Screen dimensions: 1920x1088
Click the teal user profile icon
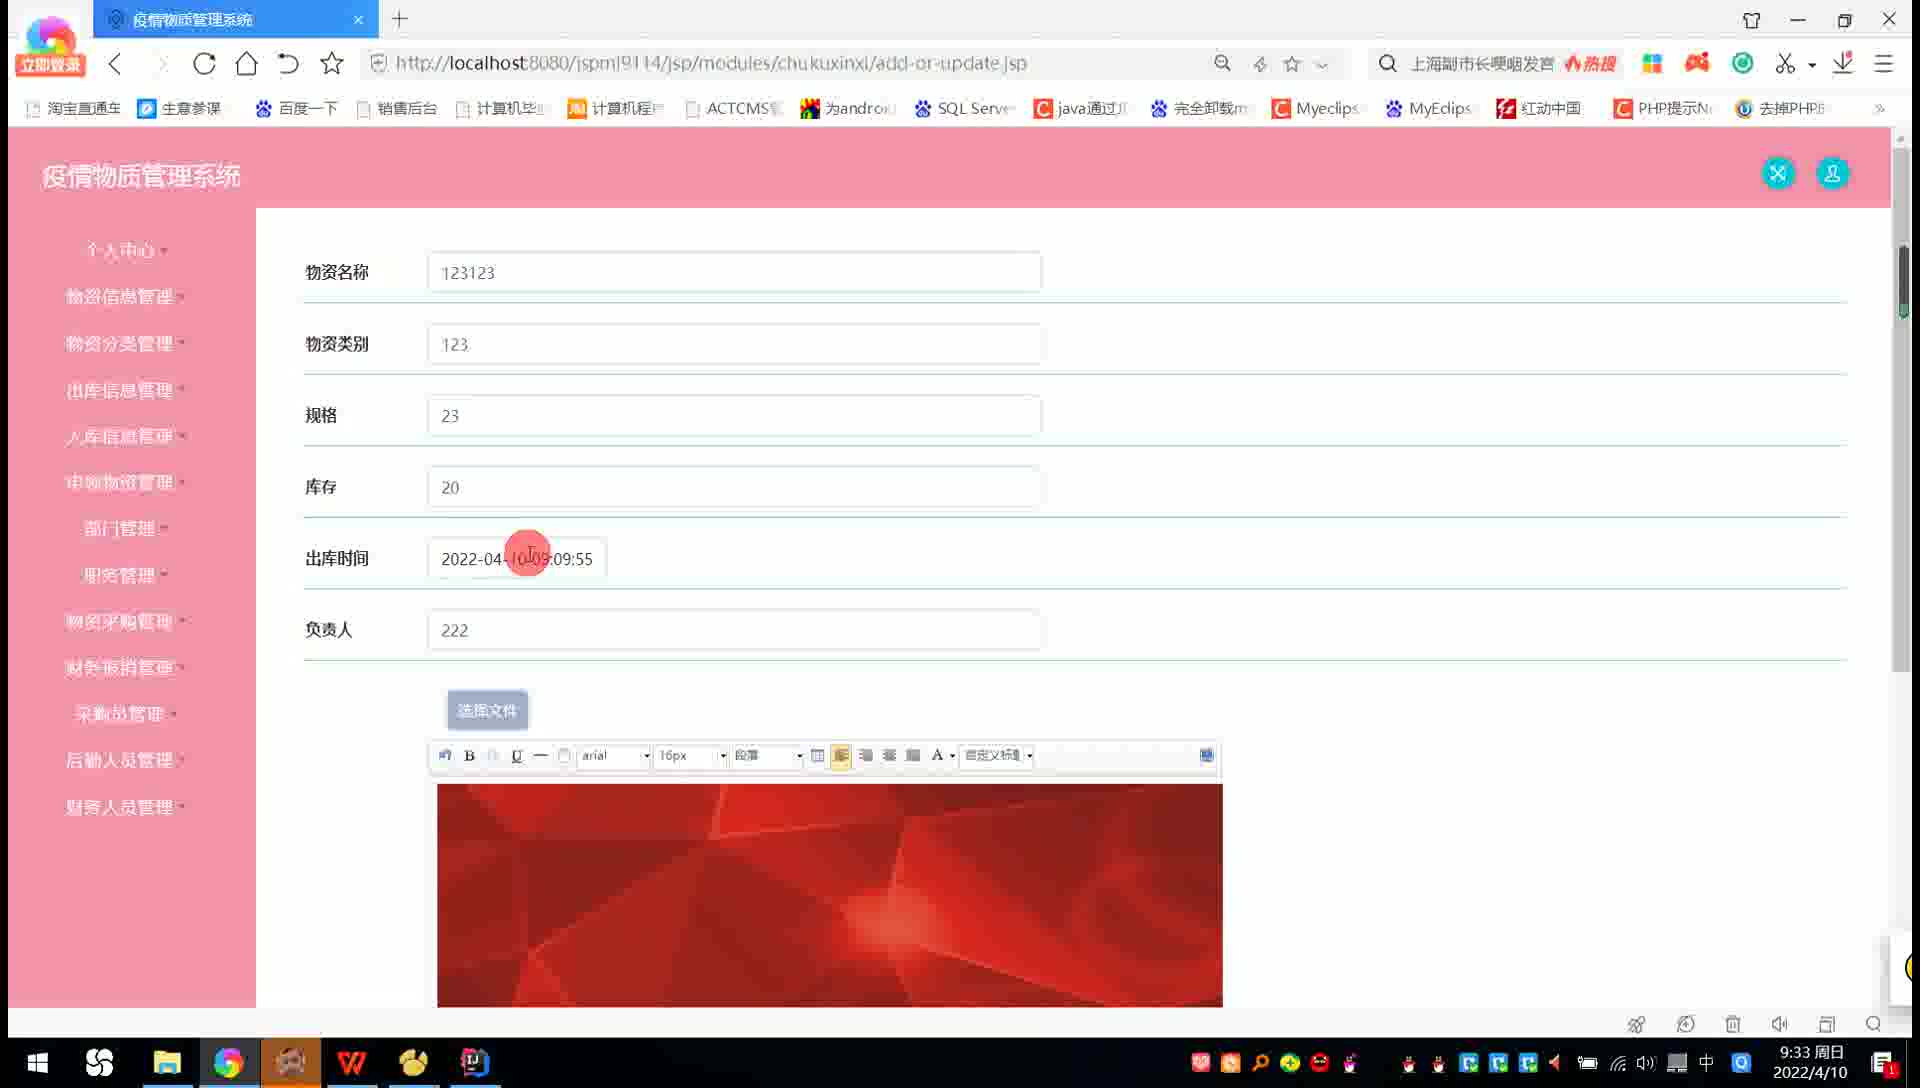1832,174
